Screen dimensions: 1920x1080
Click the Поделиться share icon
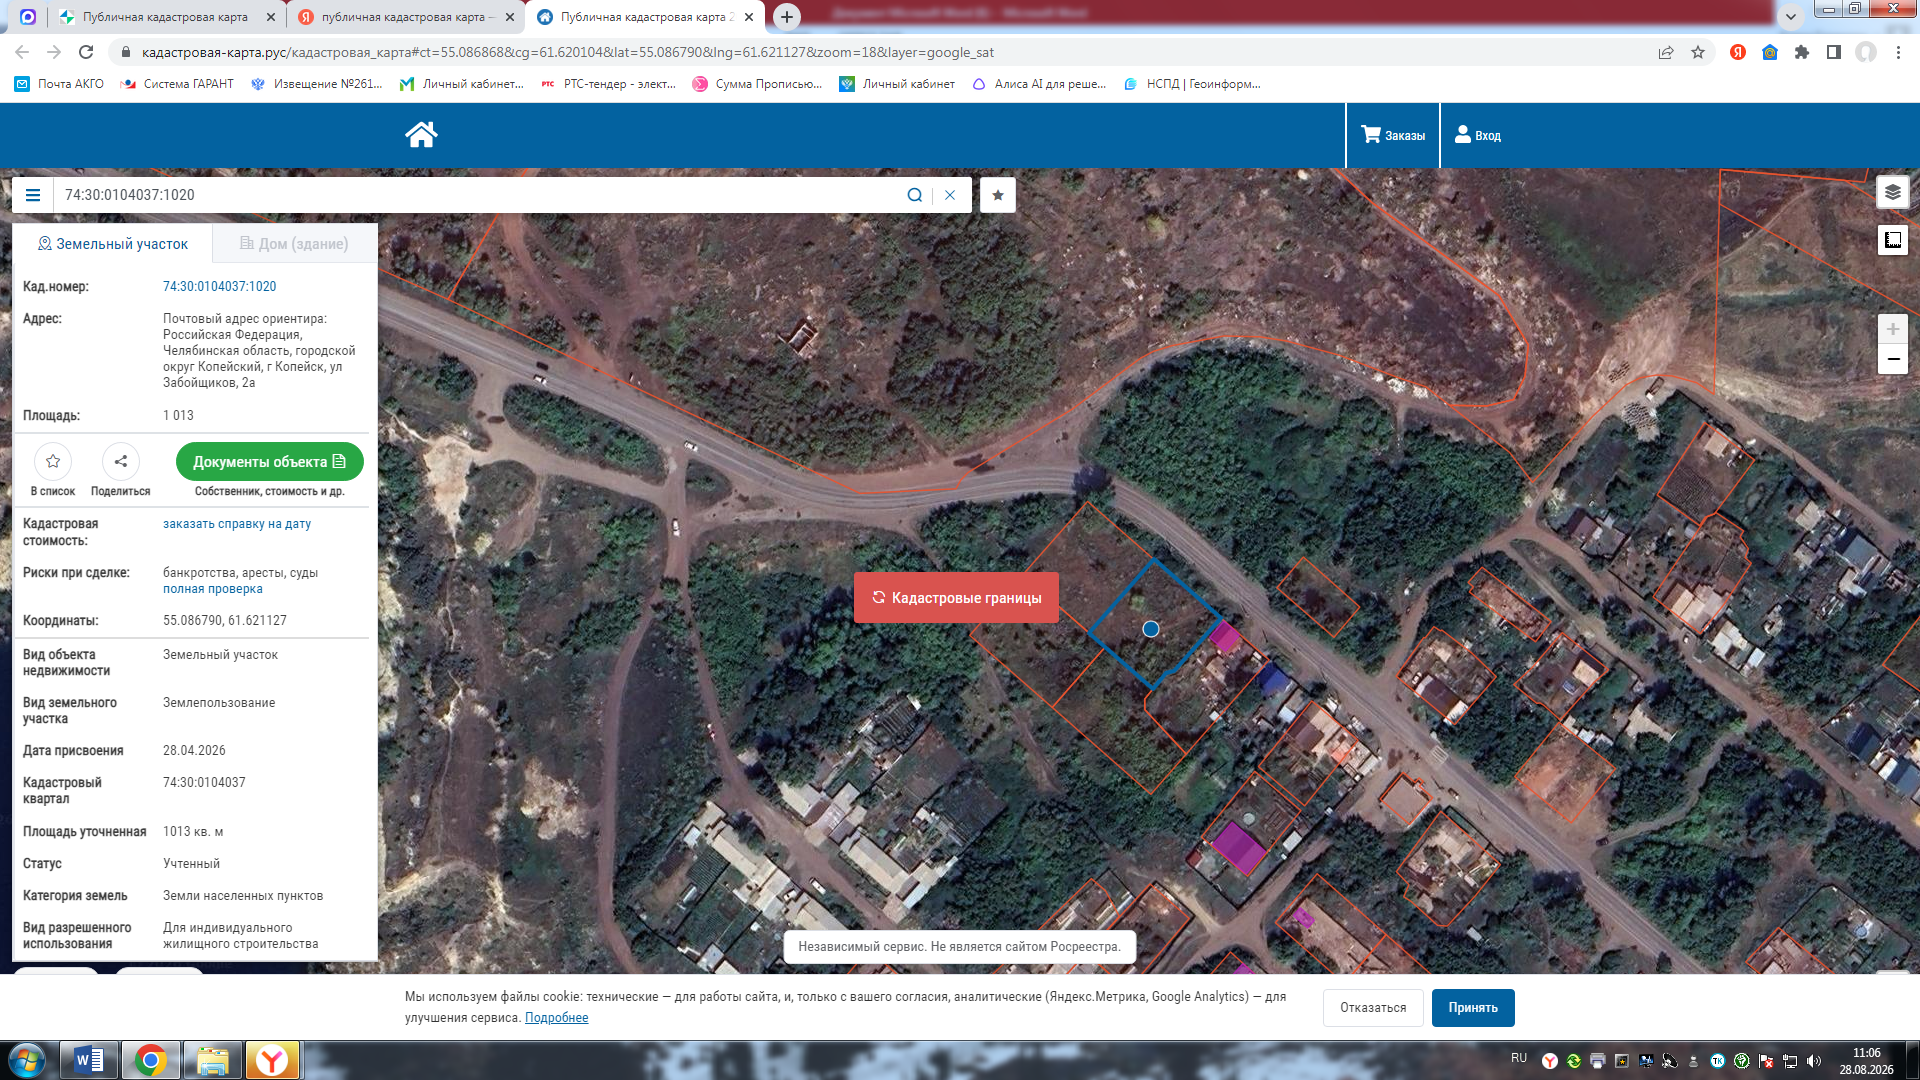(121, 461)
